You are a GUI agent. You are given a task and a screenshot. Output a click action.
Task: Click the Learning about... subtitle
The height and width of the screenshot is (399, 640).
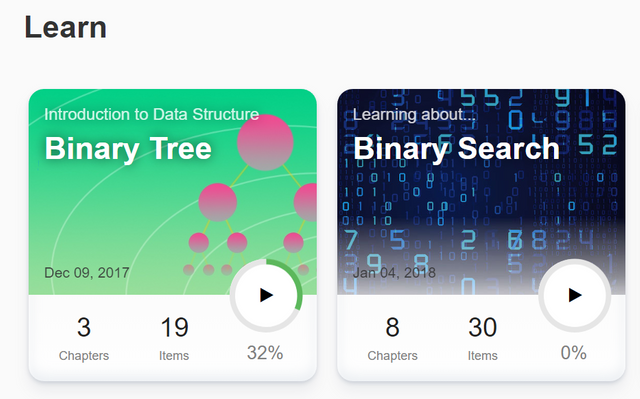[x=414, y=115]
